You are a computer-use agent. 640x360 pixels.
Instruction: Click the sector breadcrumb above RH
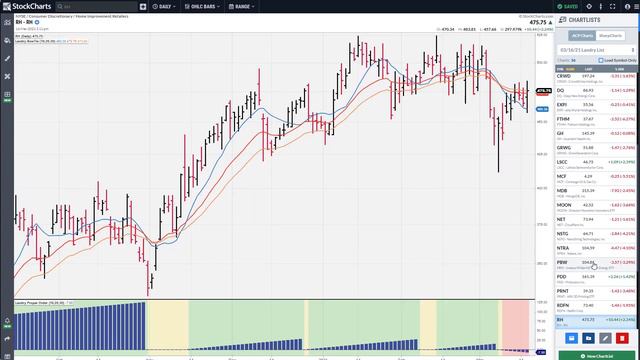pyautogui.click(x=72, y=16)
